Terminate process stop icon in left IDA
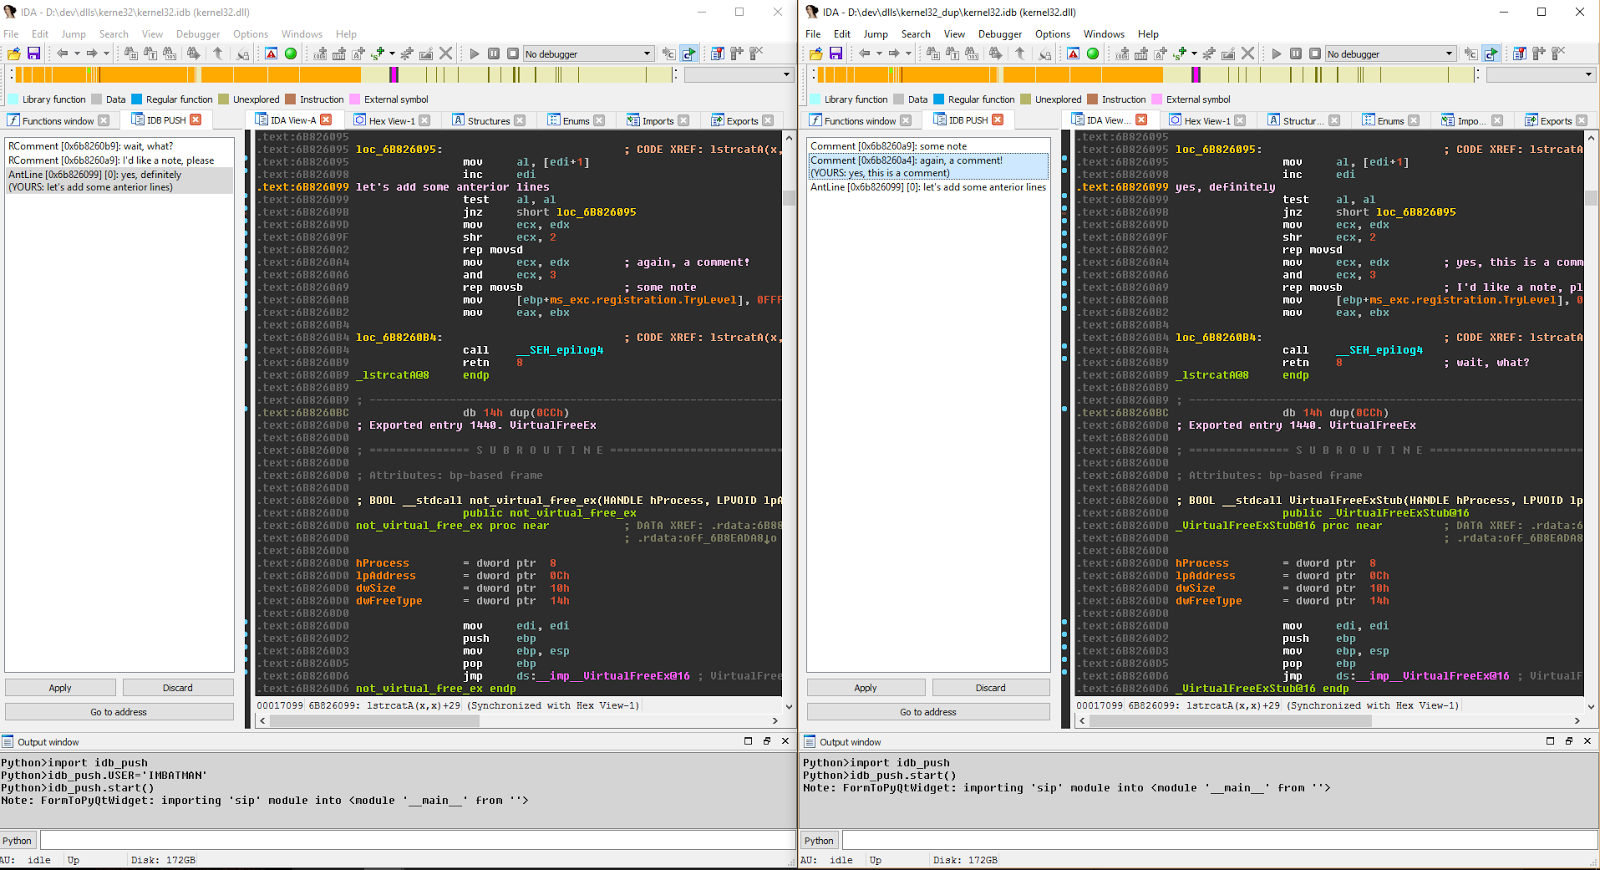 coord(513,54)
